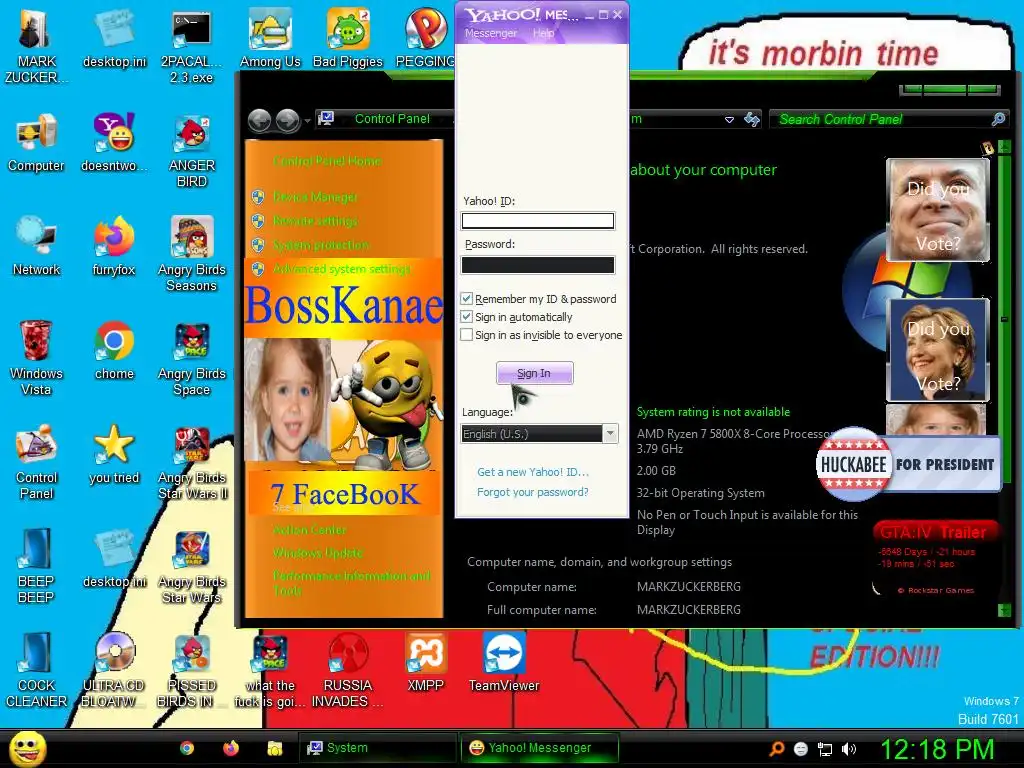Launch ANGER BIRD desktop shortcut
Viewport: 1024px width, 768px height.
(x=191, y=150)
